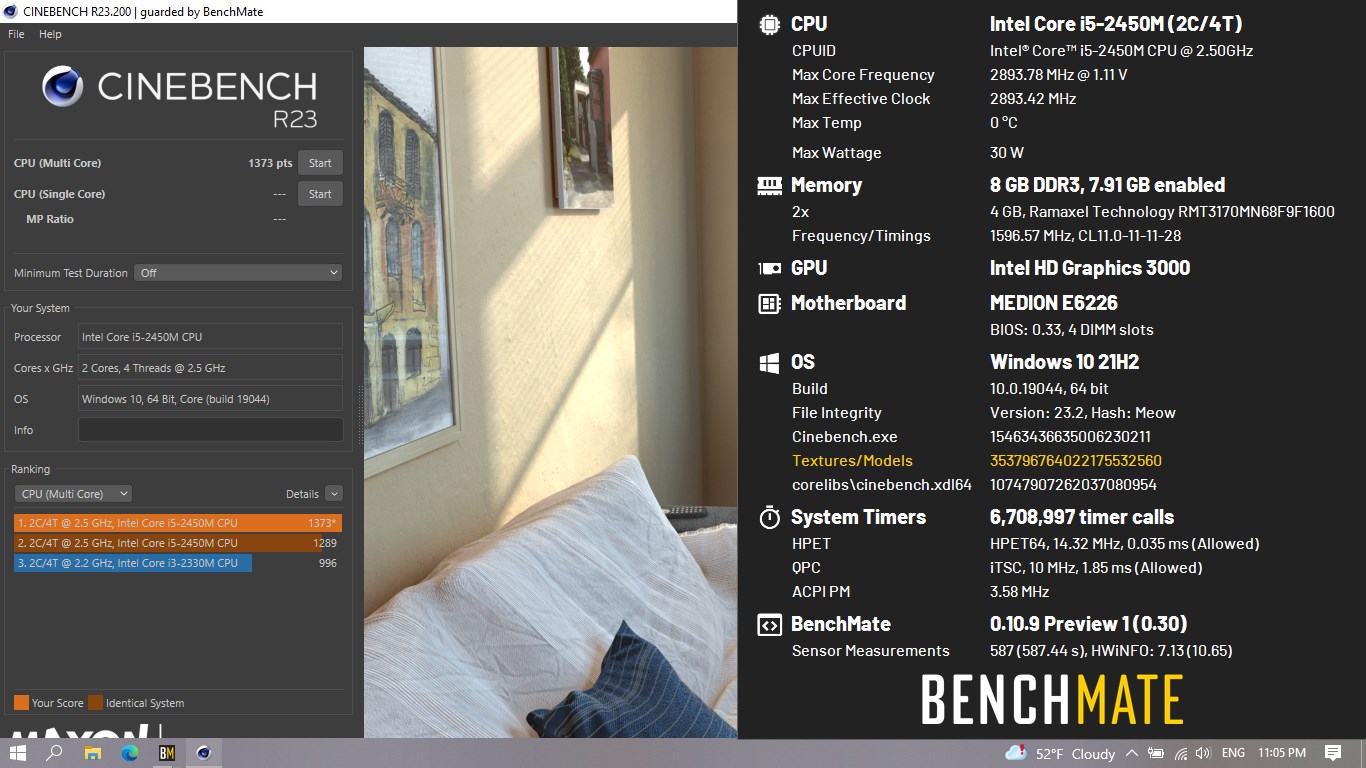This screenshot has width=1366, height=768.
Task: Open Windows taskbar search
Action: pyautogui.click(x=55, y=753)
